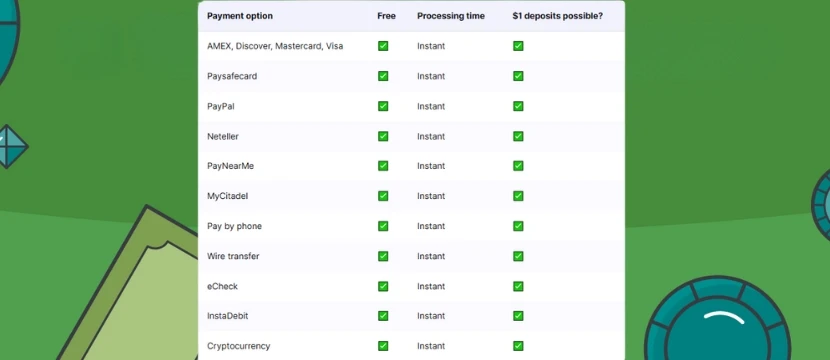The width and height of the screenshot is (830, 360).
Task: Select the Neteller payment option
Action: tap(223, 136)
